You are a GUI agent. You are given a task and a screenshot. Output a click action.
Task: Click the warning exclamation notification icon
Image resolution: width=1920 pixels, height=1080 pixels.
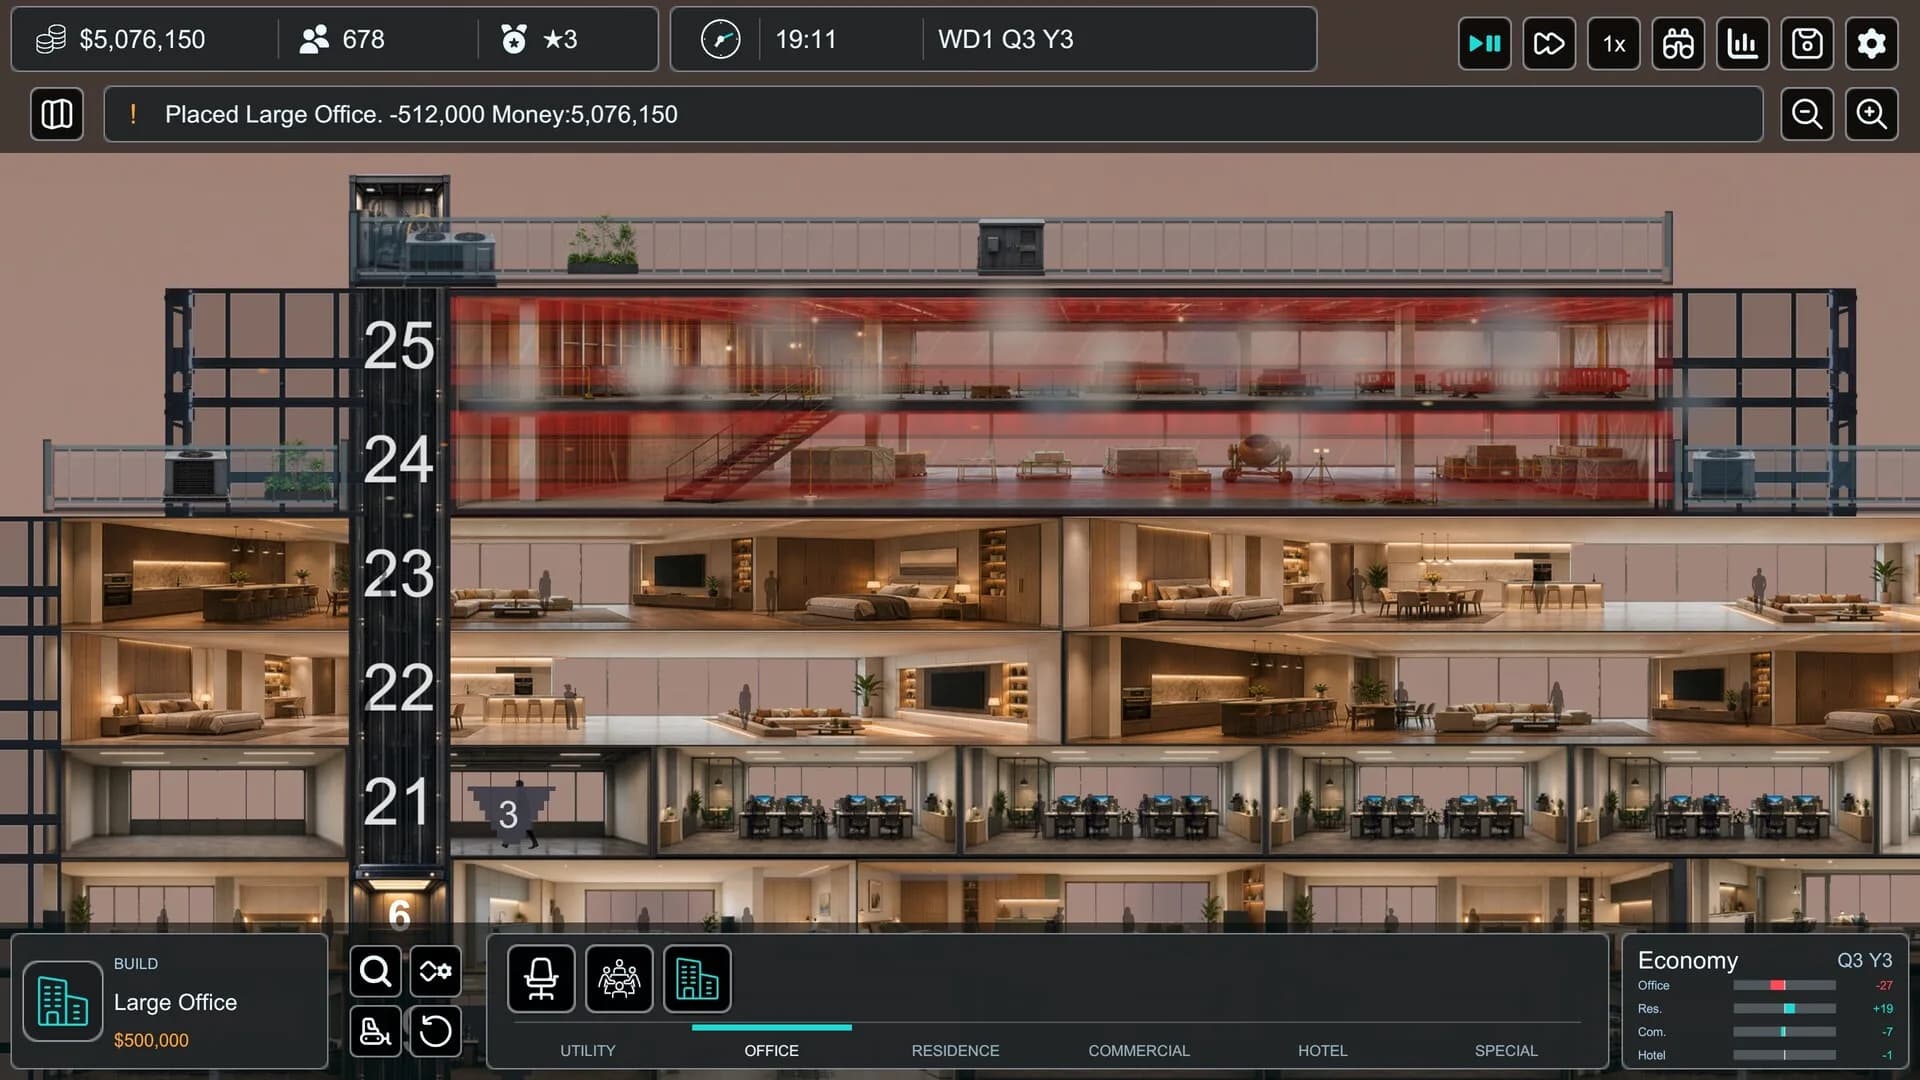pos(133,114)
